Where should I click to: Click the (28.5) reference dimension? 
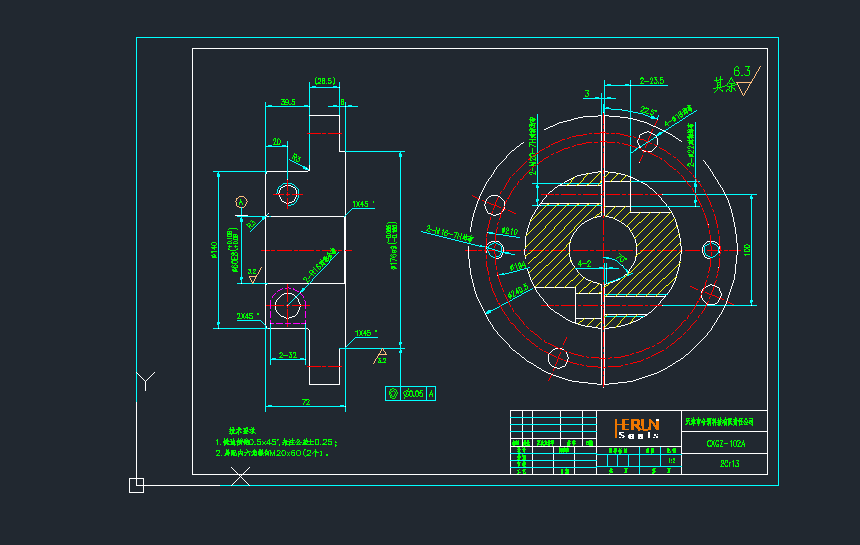click(325, 81)
